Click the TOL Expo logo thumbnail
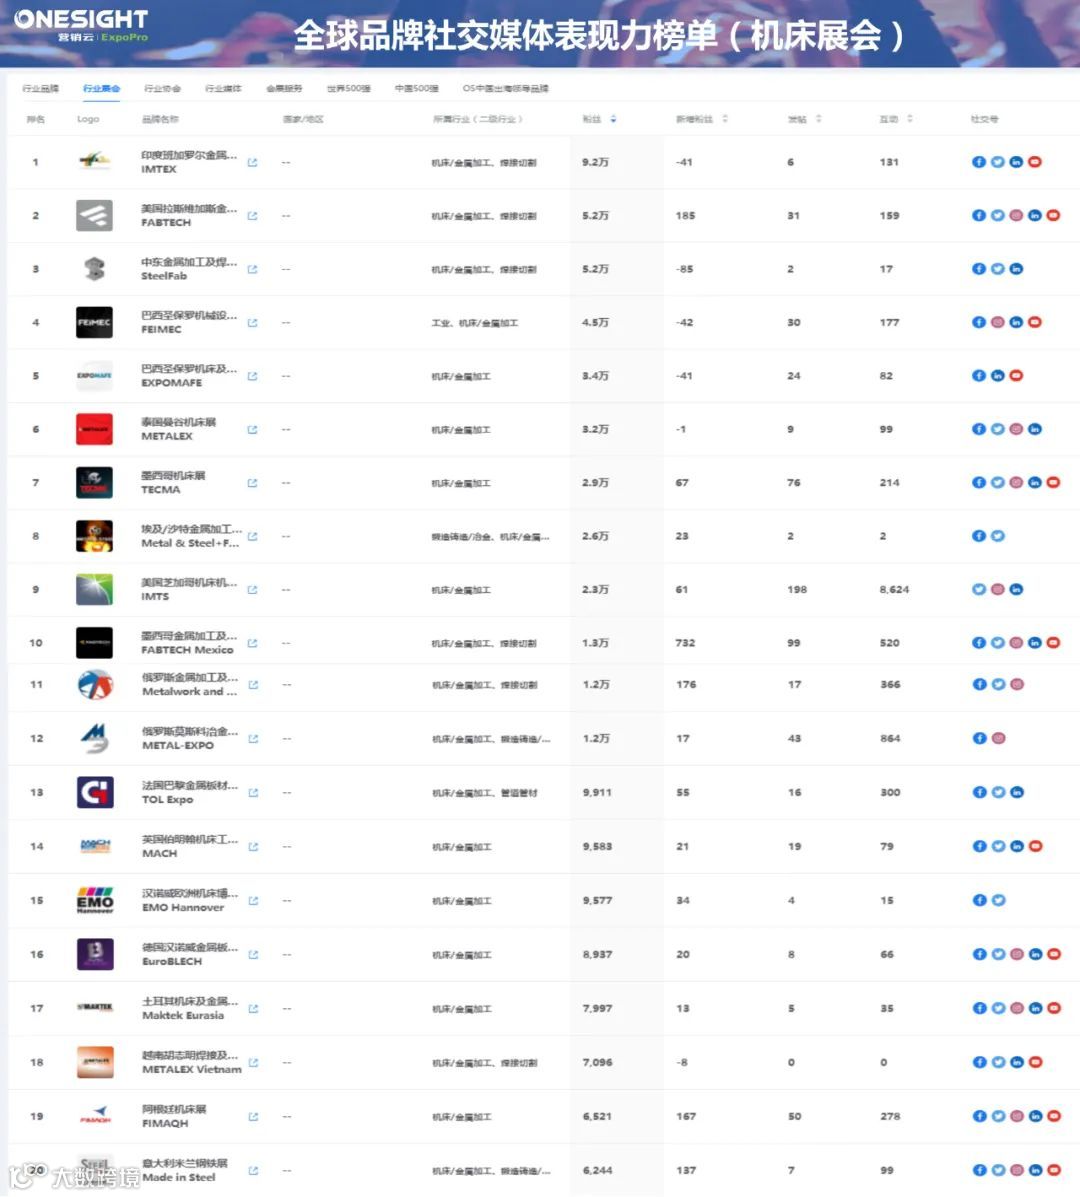This screenshot has height=1197, width=1080. [95, 792]
